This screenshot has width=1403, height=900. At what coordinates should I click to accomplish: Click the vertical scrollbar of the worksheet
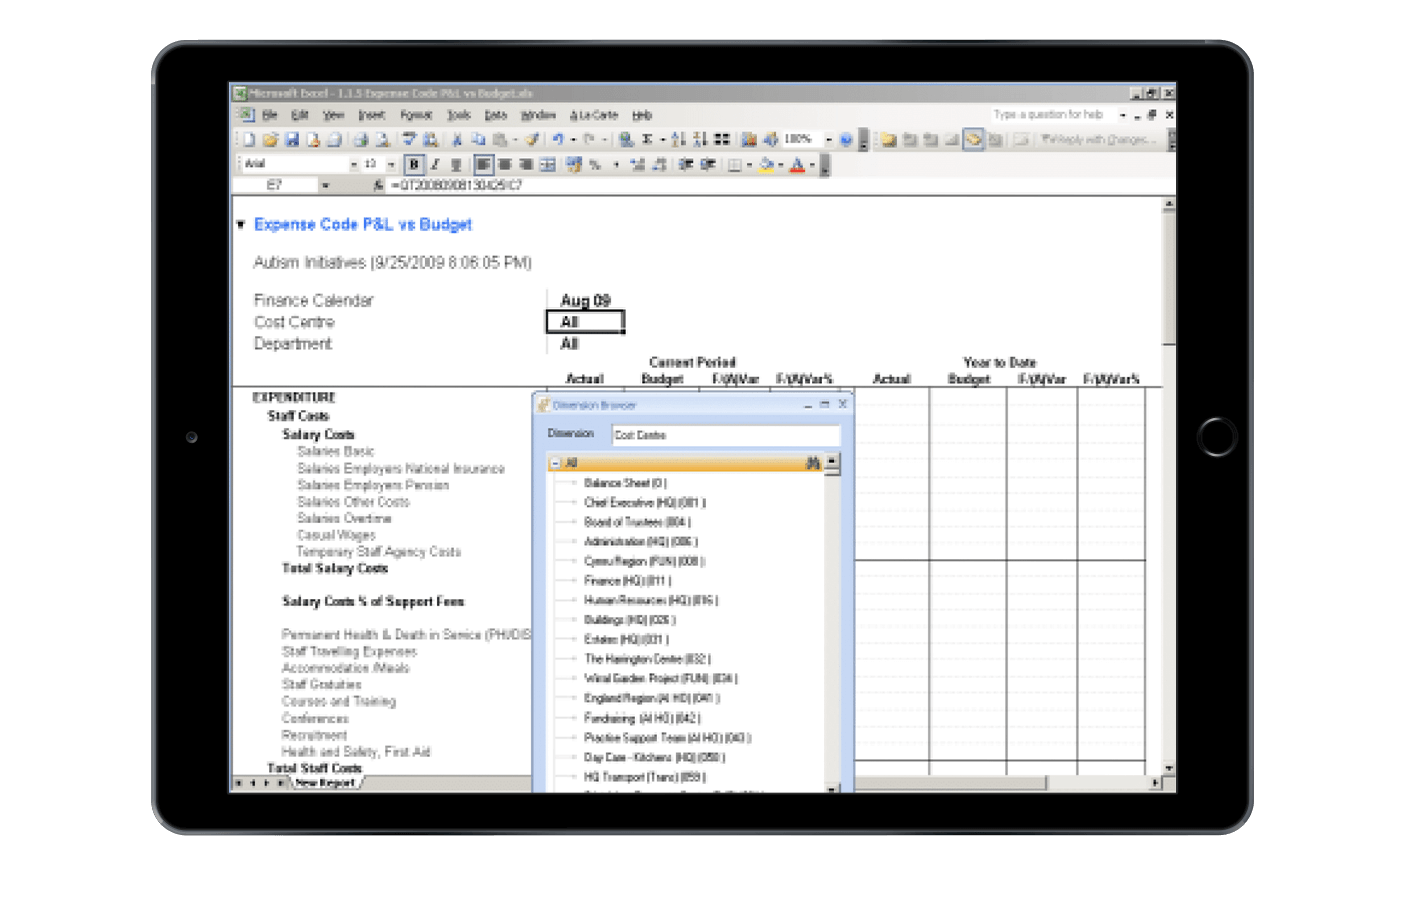click(1168, 485)
